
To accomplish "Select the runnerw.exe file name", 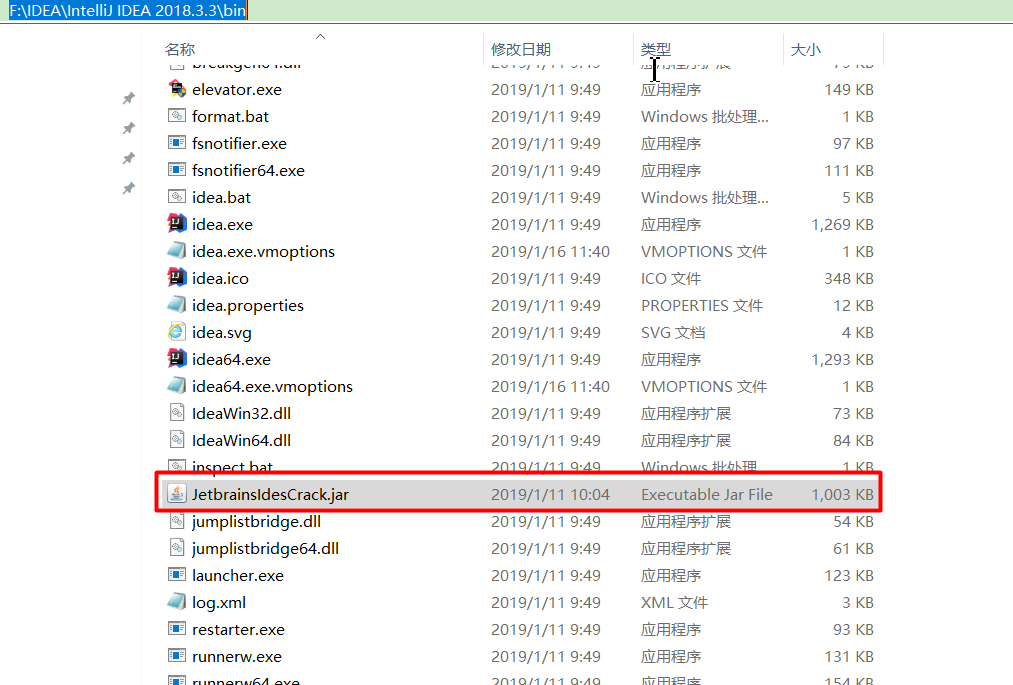I will pos(236,657).
